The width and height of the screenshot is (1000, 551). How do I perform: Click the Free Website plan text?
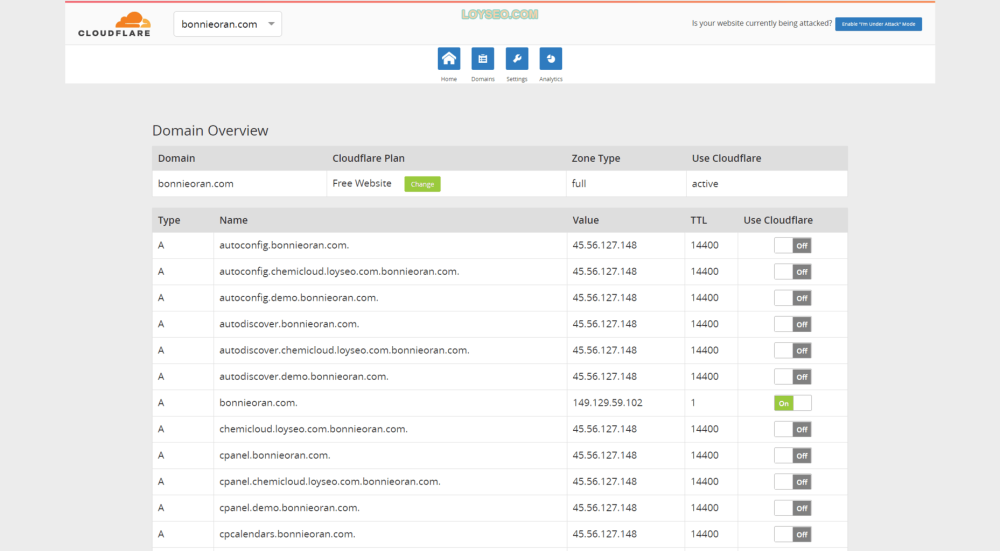click(x=362, y=183)
